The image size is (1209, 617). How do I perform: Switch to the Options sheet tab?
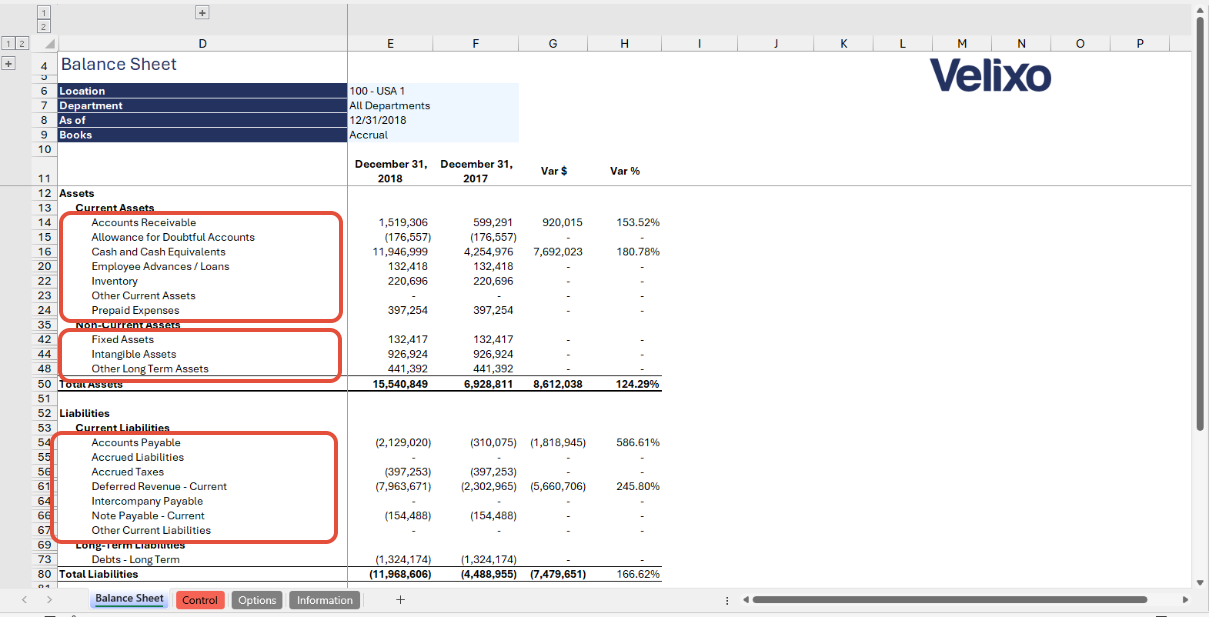pos(257,600)
